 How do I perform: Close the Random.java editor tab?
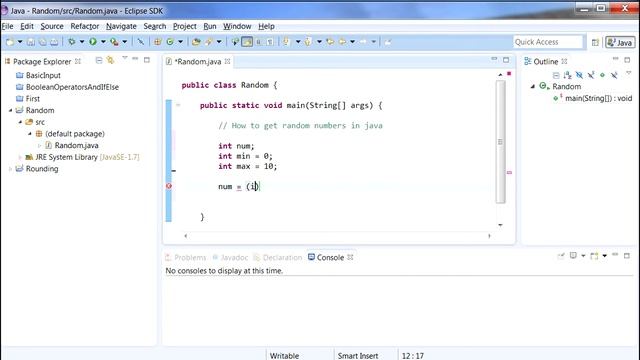pyautogui.click(x=227, y=61)
